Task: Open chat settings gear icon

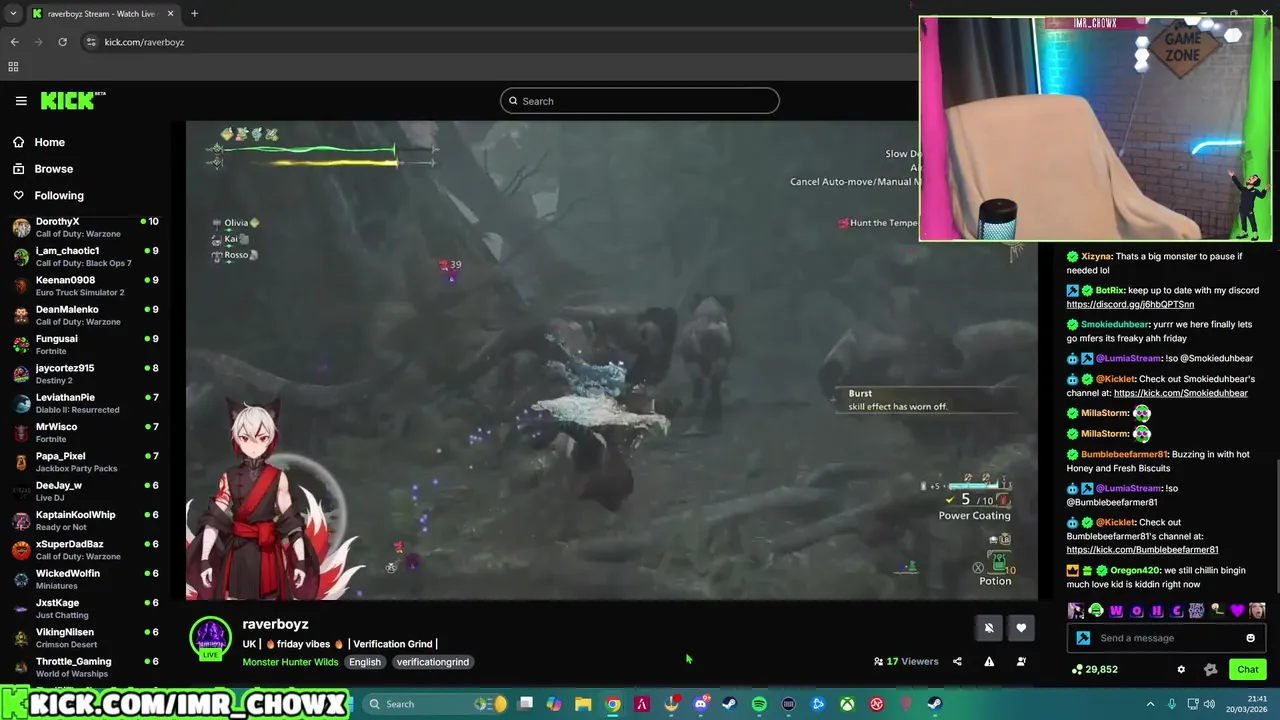Action: [x=1181, y=669]
